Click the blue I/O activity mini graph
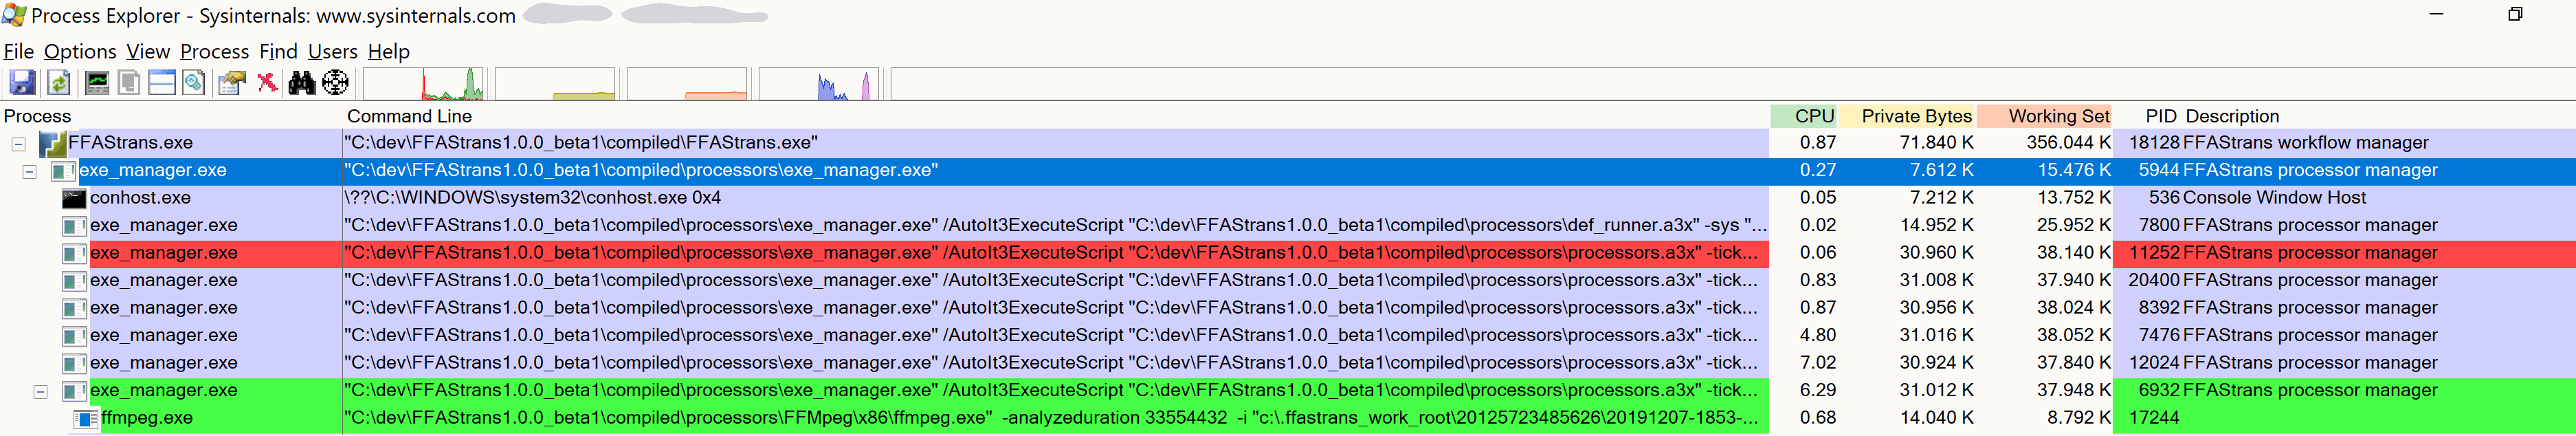 [820, 84]
